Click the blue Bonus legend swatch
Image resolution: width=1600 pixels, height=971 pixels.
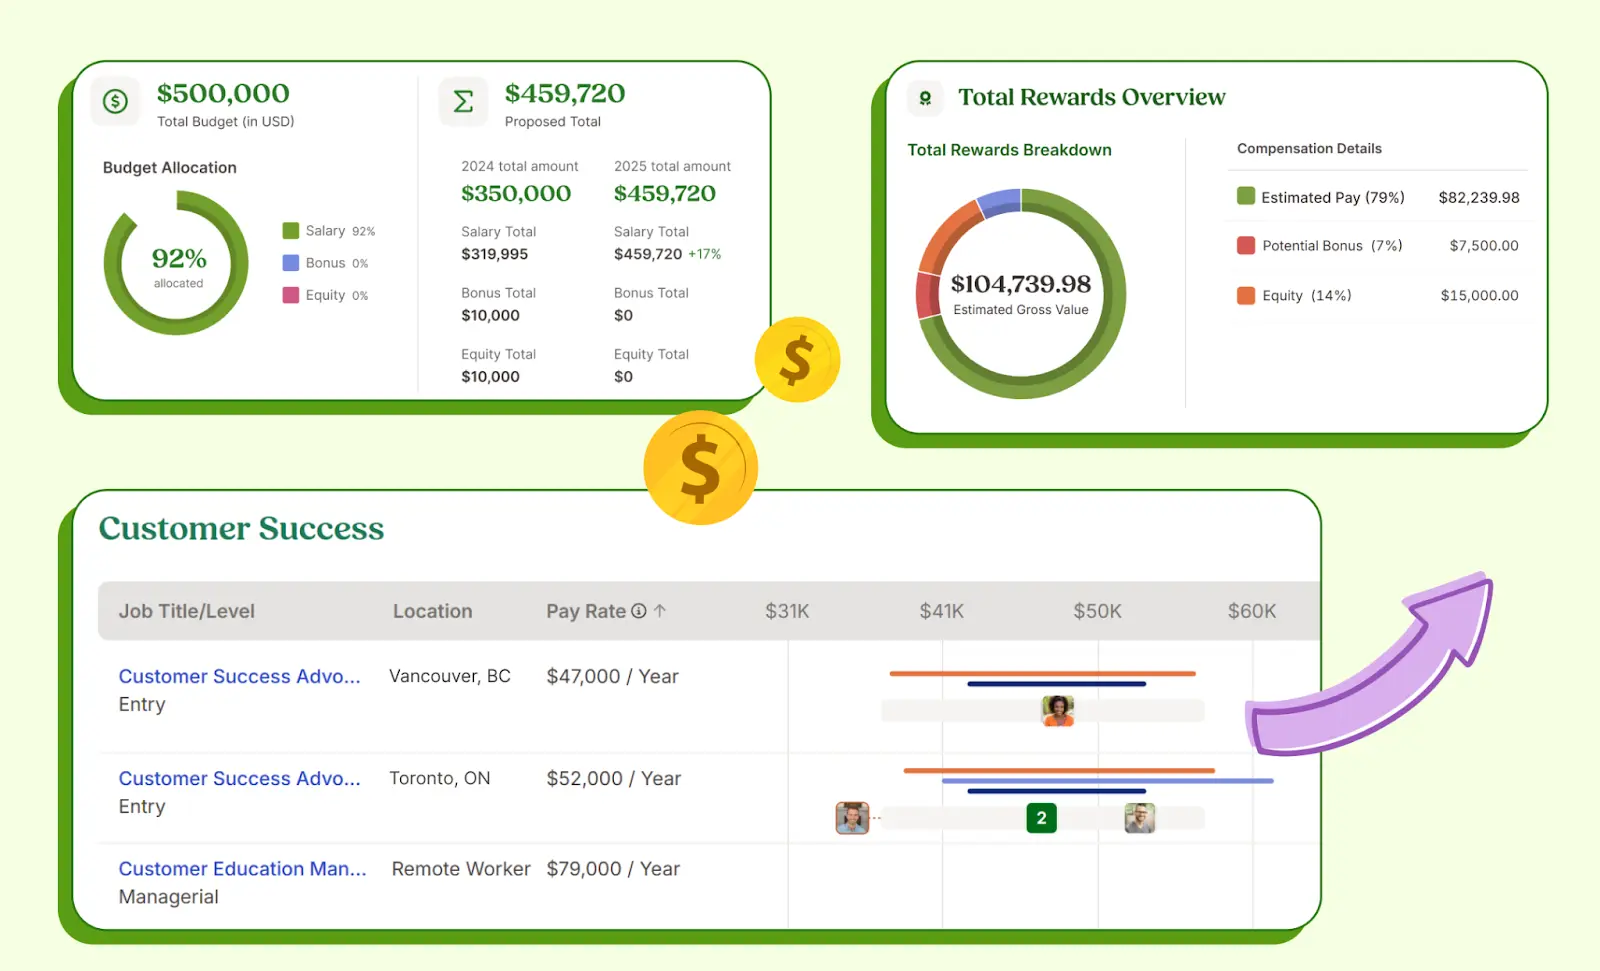coord(291,263)
